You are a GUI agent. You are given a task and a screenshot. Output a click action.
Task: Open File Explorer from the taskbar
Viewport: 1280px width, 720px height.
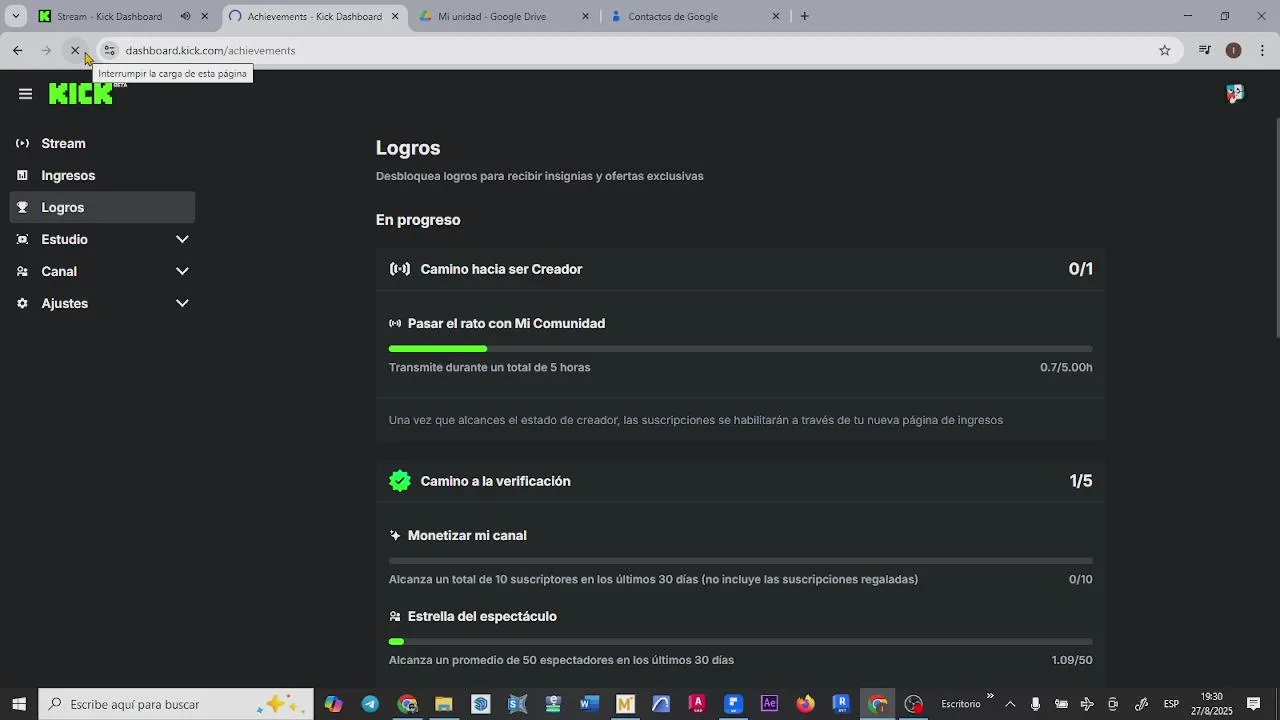[444, 704]
